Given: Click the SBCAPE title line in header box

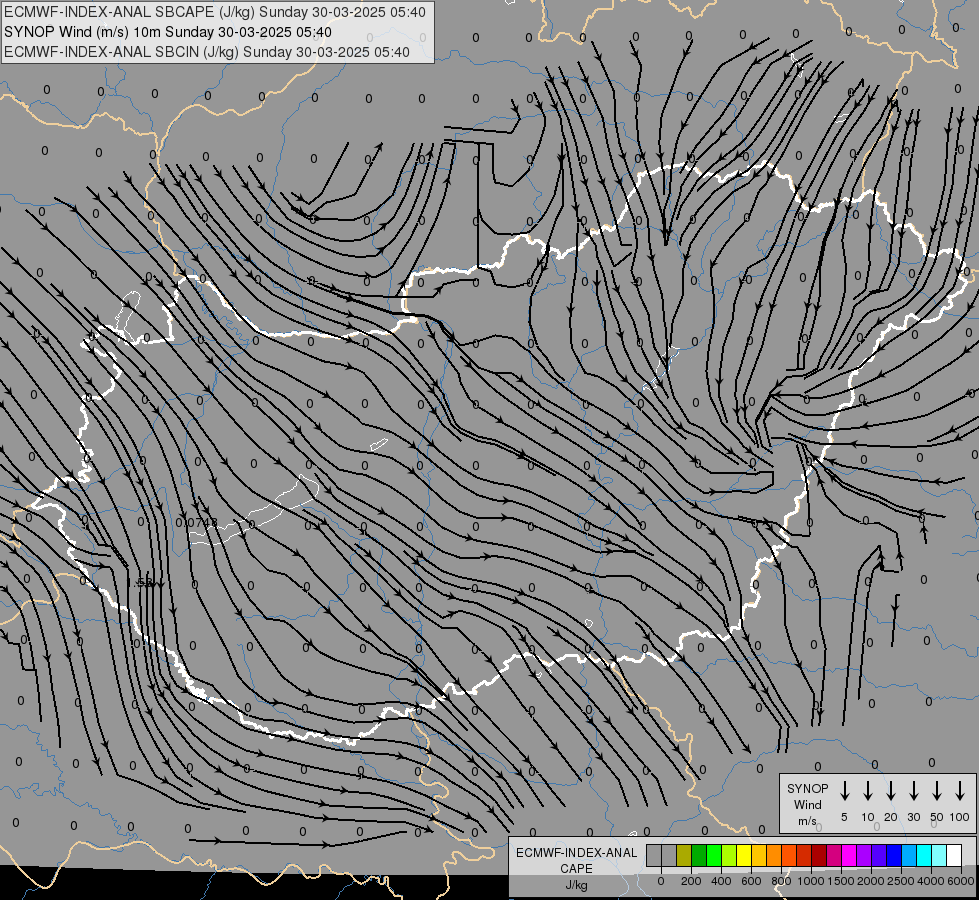Looking at the screenshot, I should coord(215,12).
